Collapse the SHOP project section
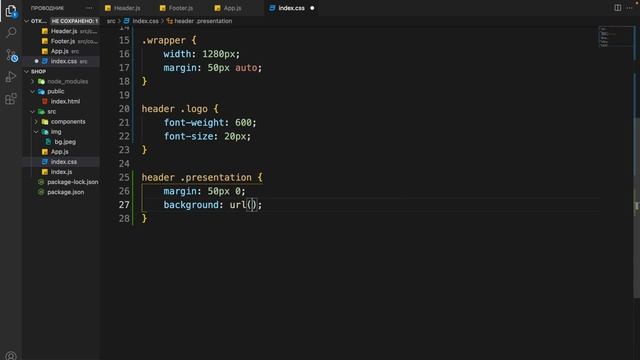This screenshot has width=640, height=360. click(27, 71)
